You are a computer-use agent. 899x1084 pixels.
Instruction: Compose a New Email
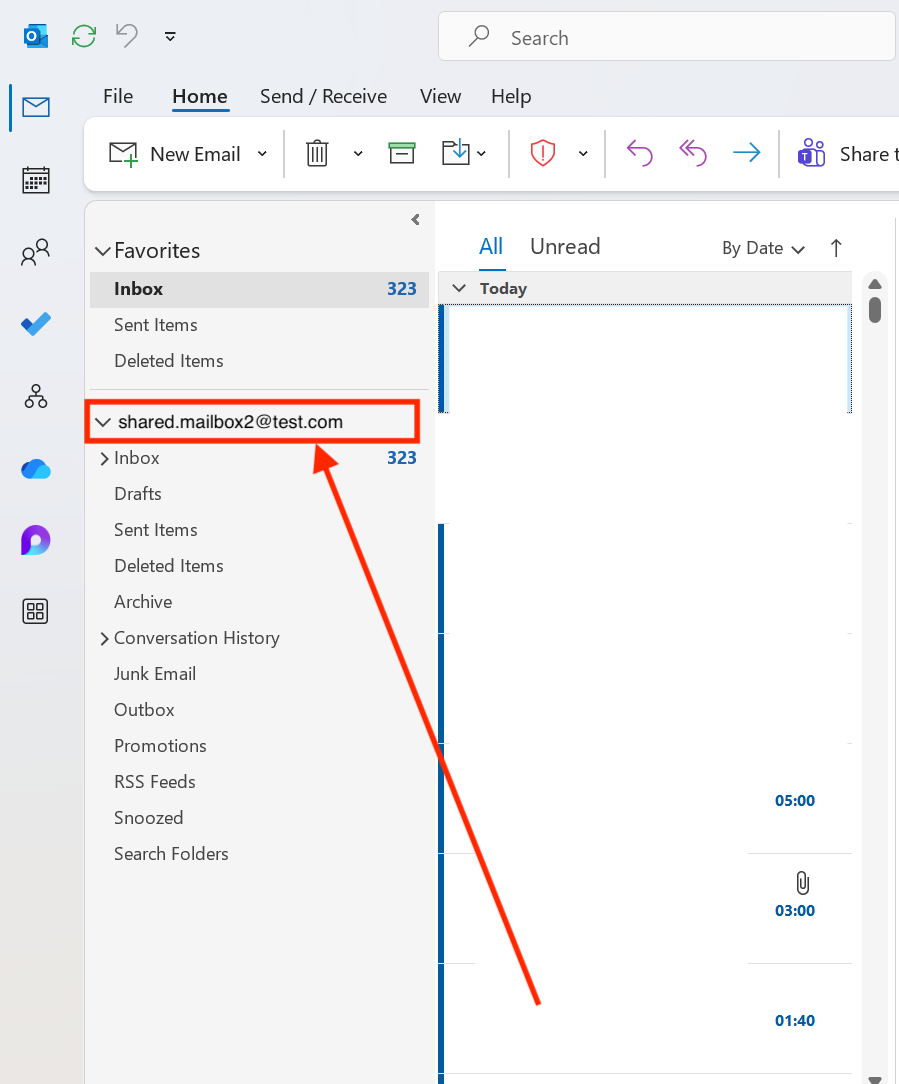(x=180, y=153)
